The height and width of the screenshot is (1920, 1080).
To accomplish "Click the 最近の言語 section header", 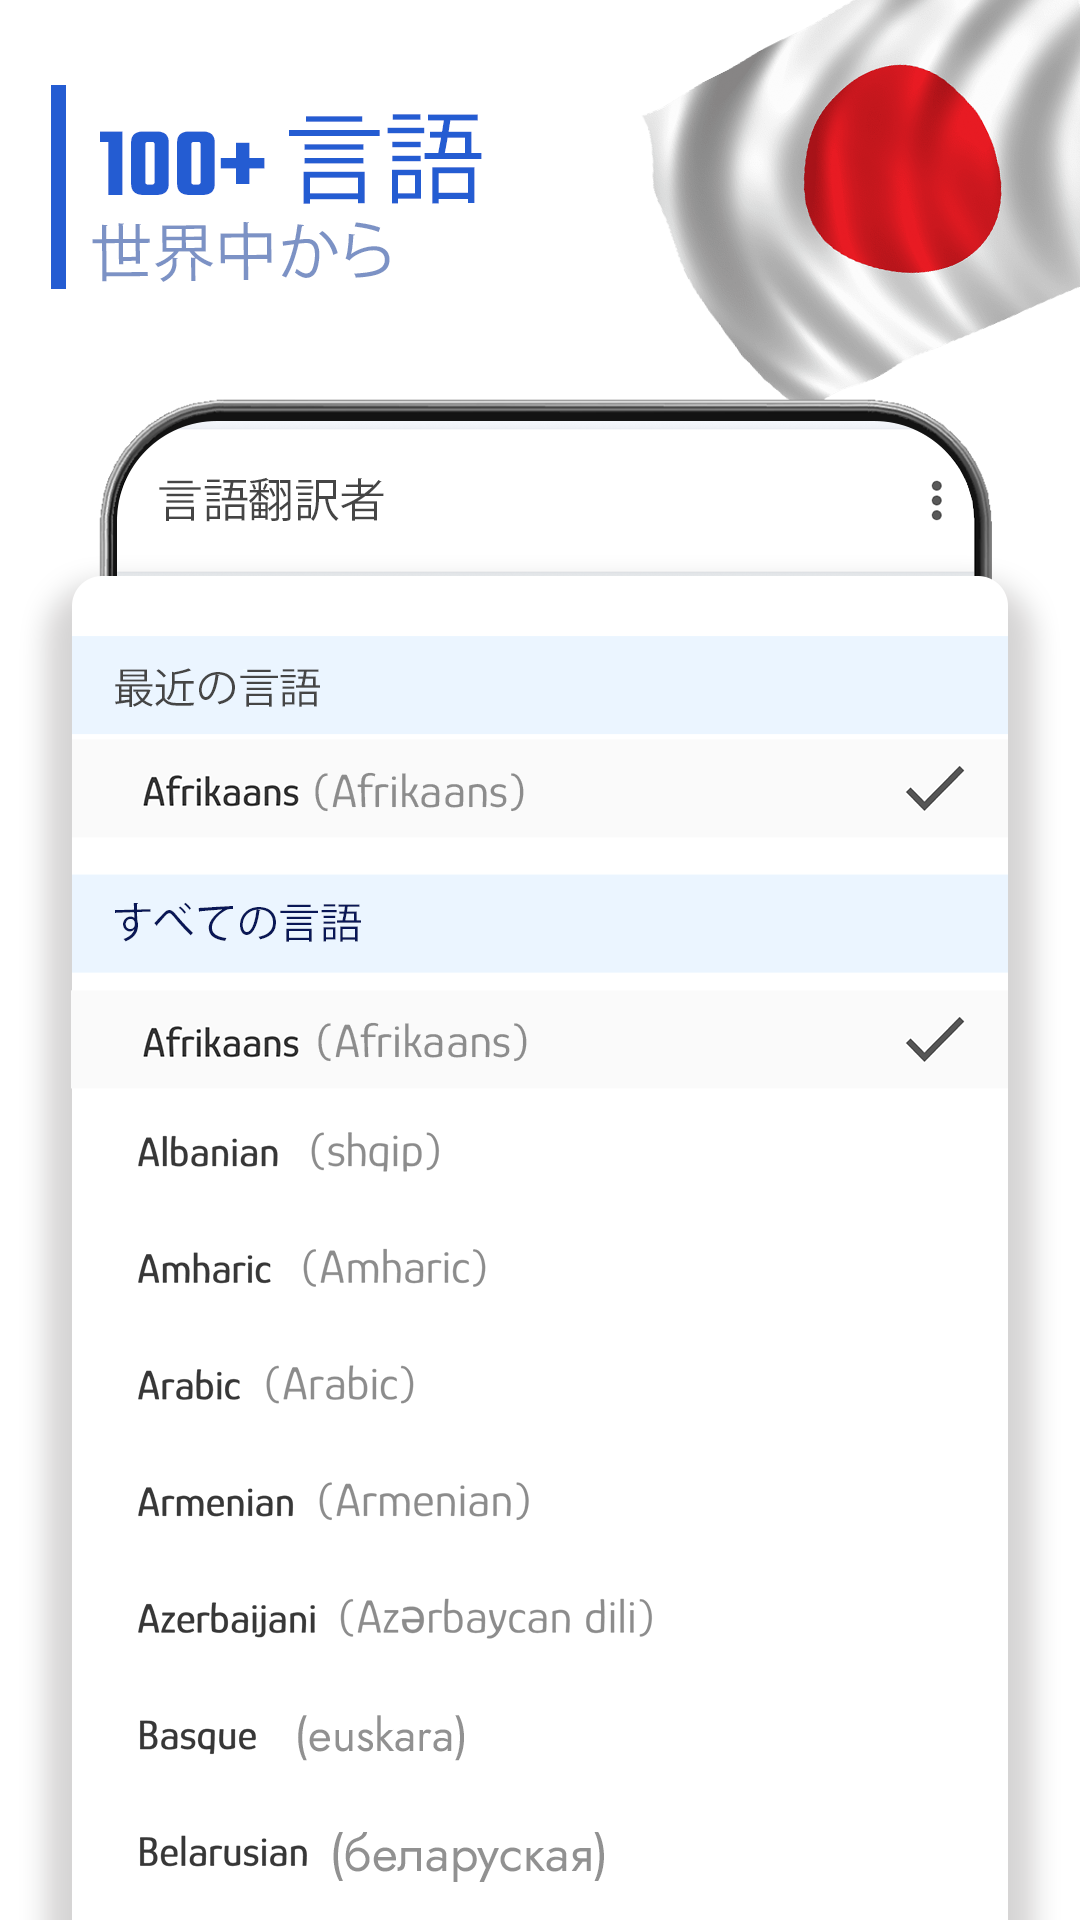I will point(540,686).
